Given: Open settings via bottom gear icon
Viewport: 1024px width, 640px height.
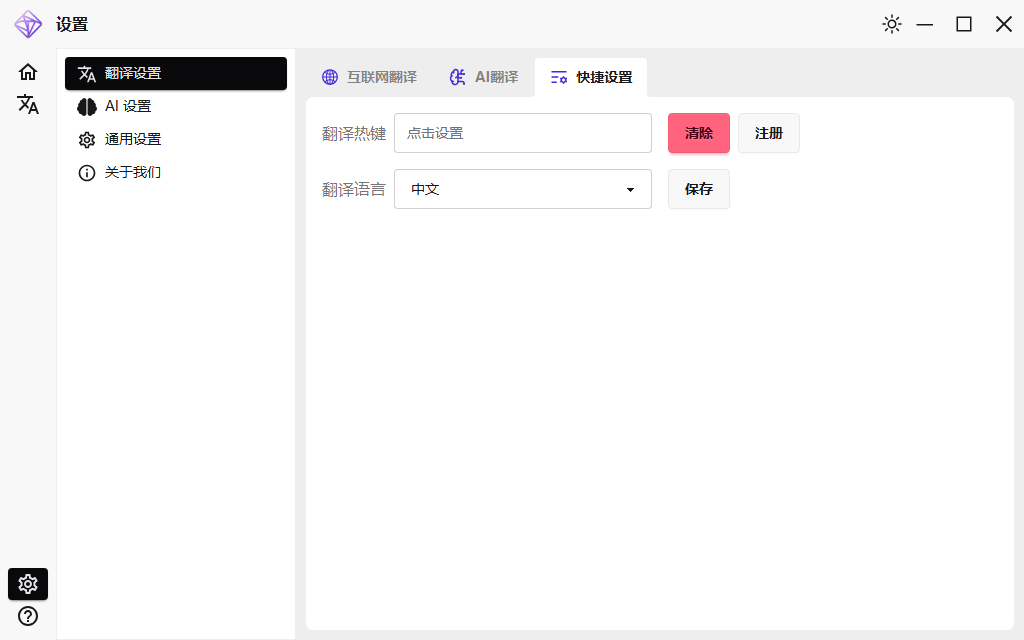Looking at the screenshot, I should pyautogui.click(x=27, y=584).
